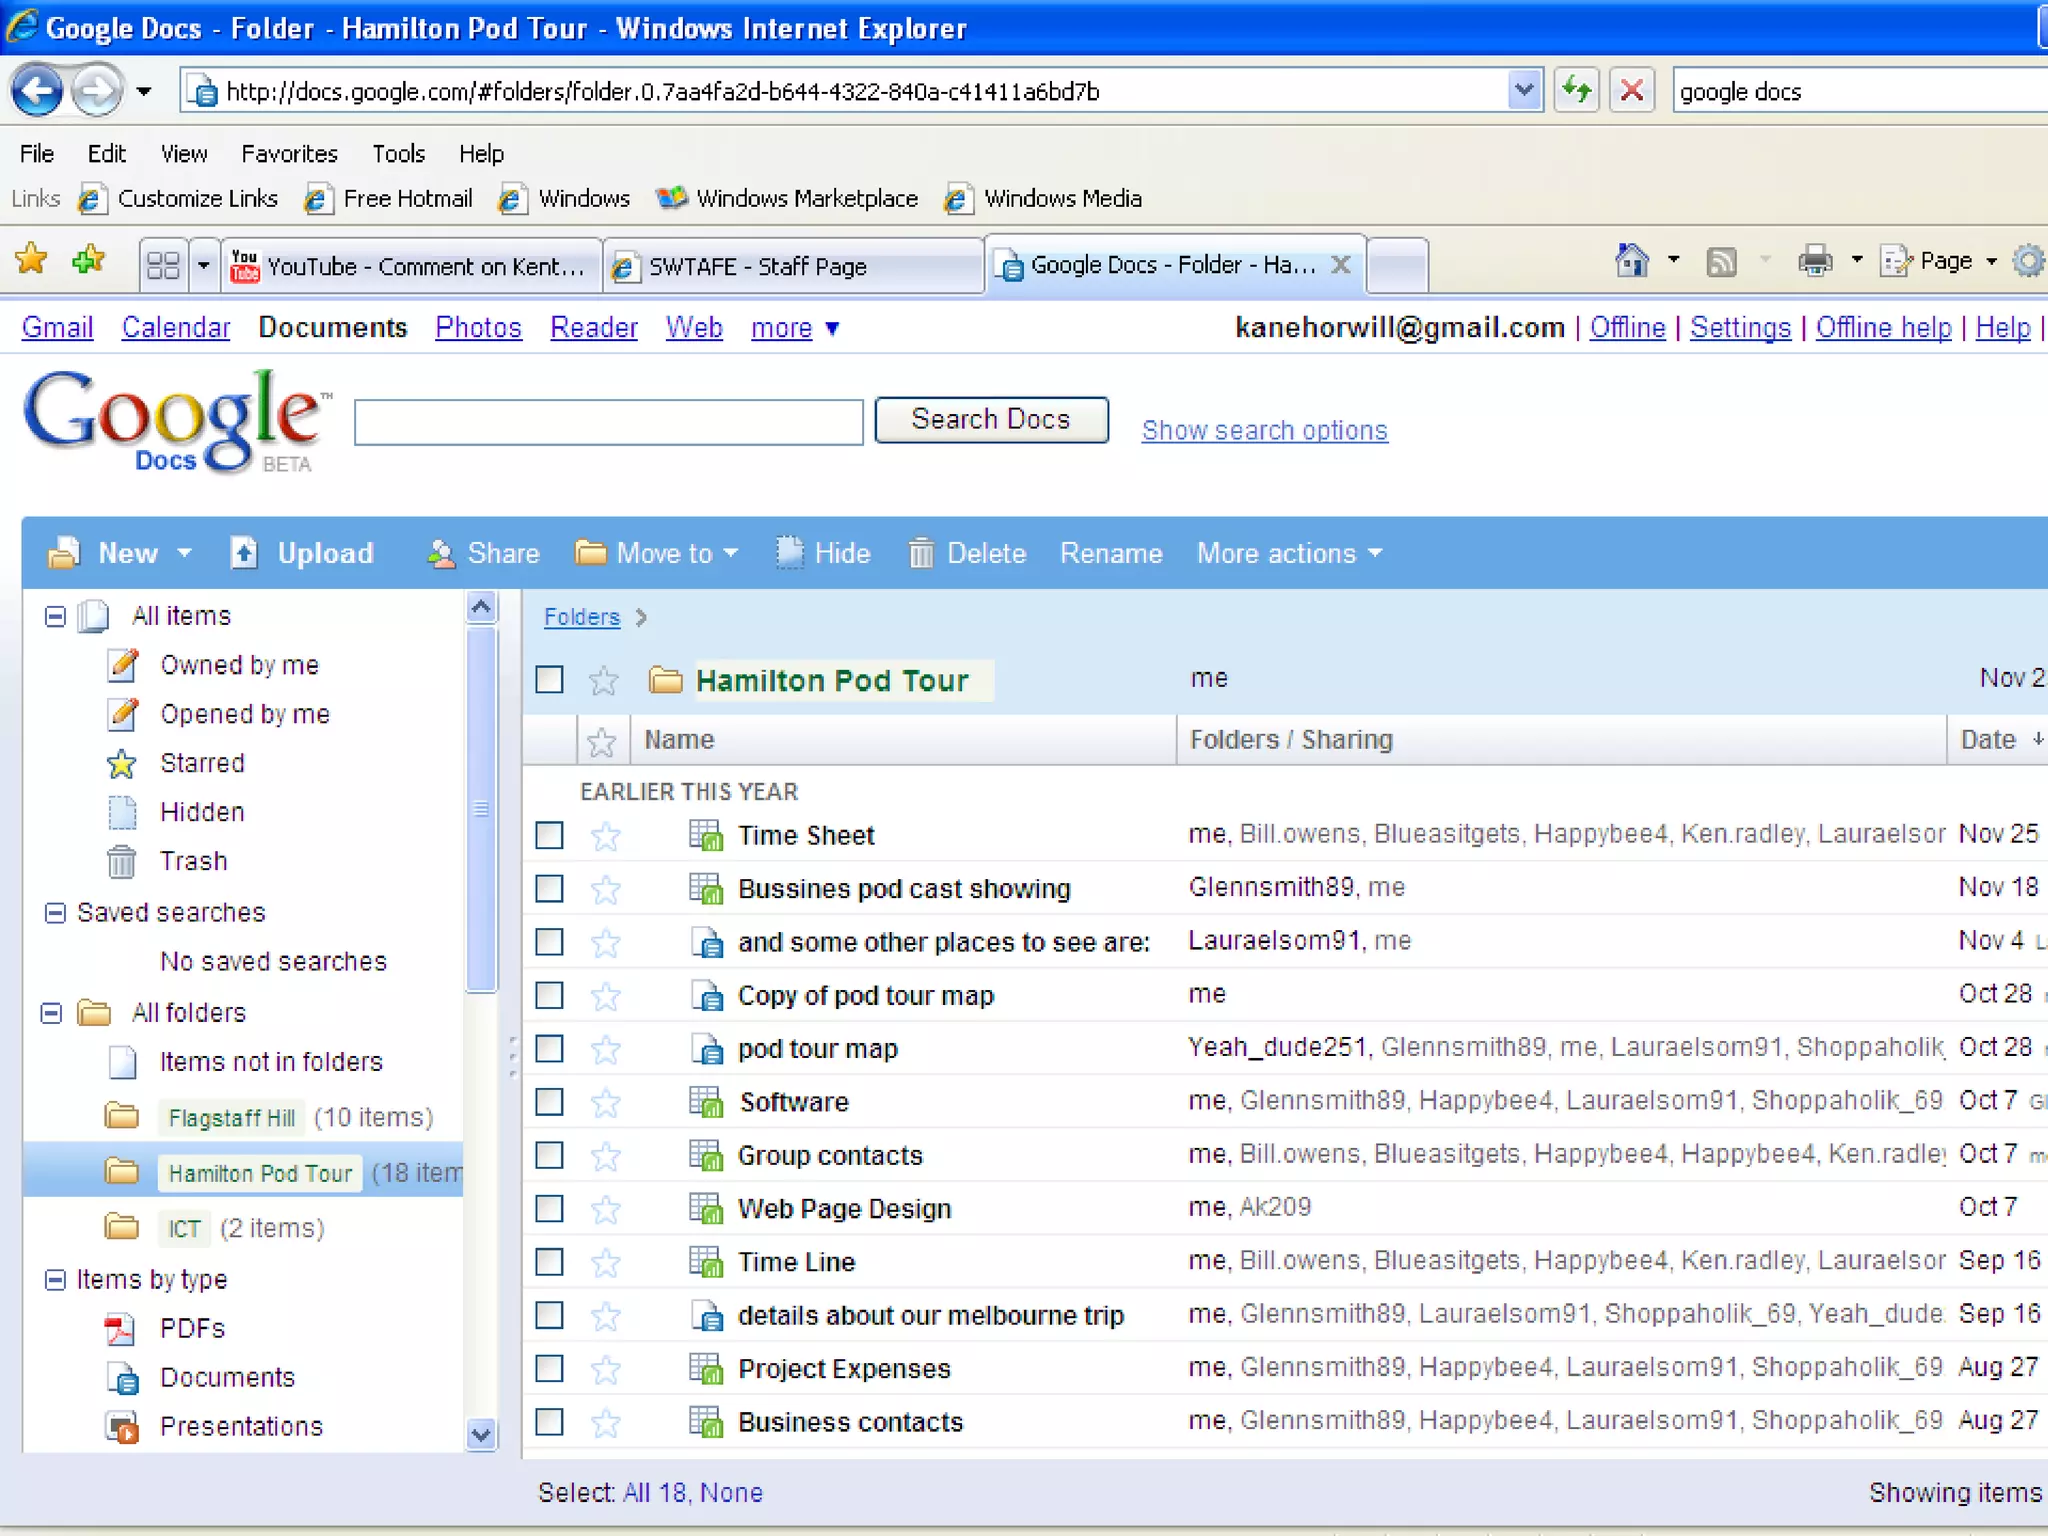Click the Time Line spreadsheet icon
Viewport: 2048px width, 1536px height.
(706, 1262)
